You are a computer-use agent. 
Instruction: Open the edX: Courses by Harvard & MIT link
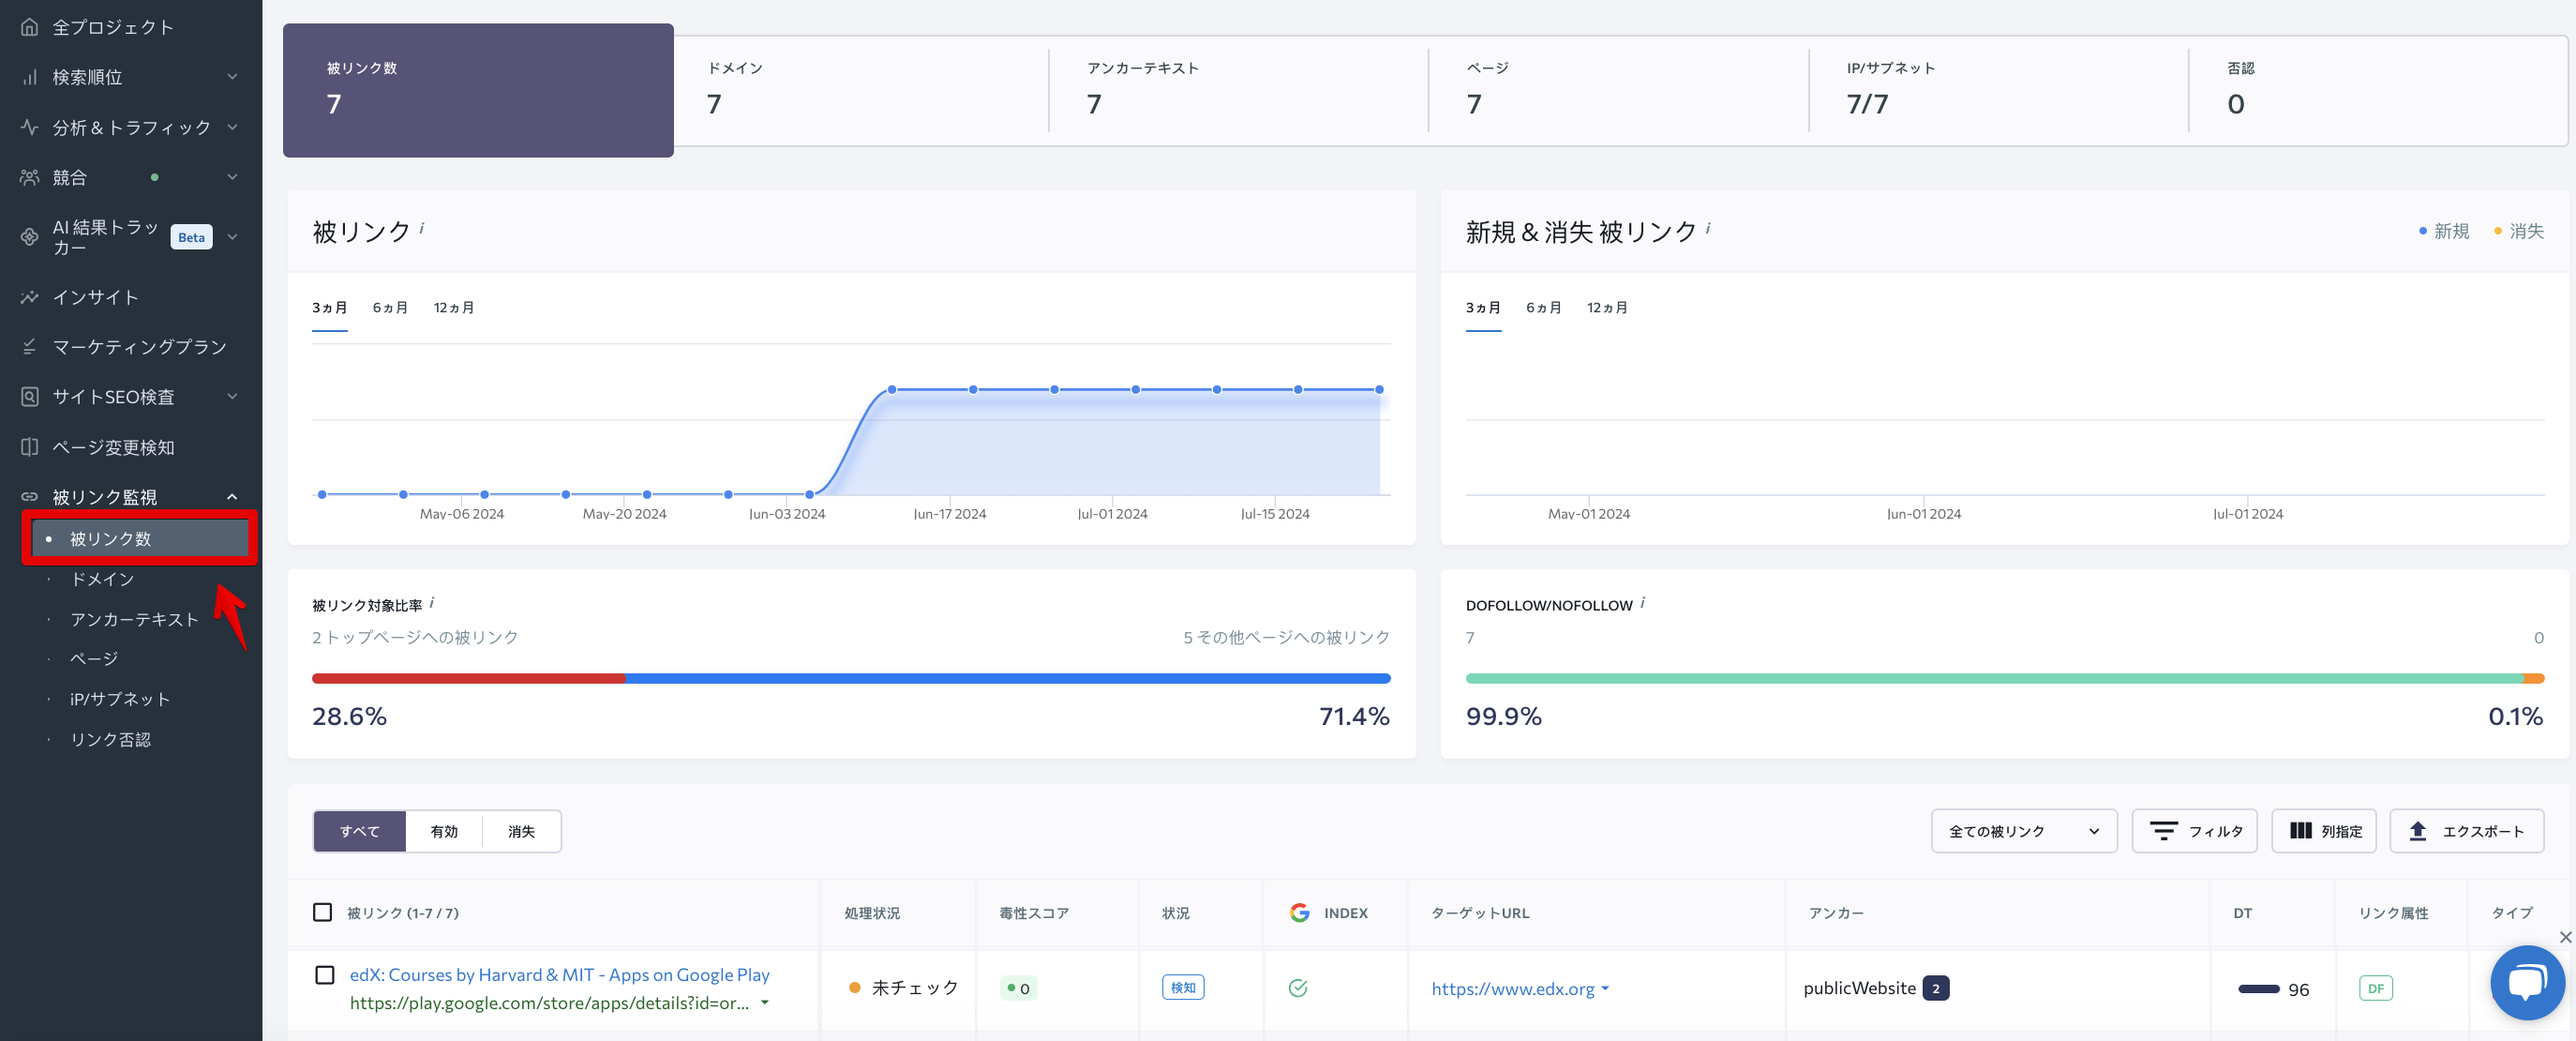[560, 974]
